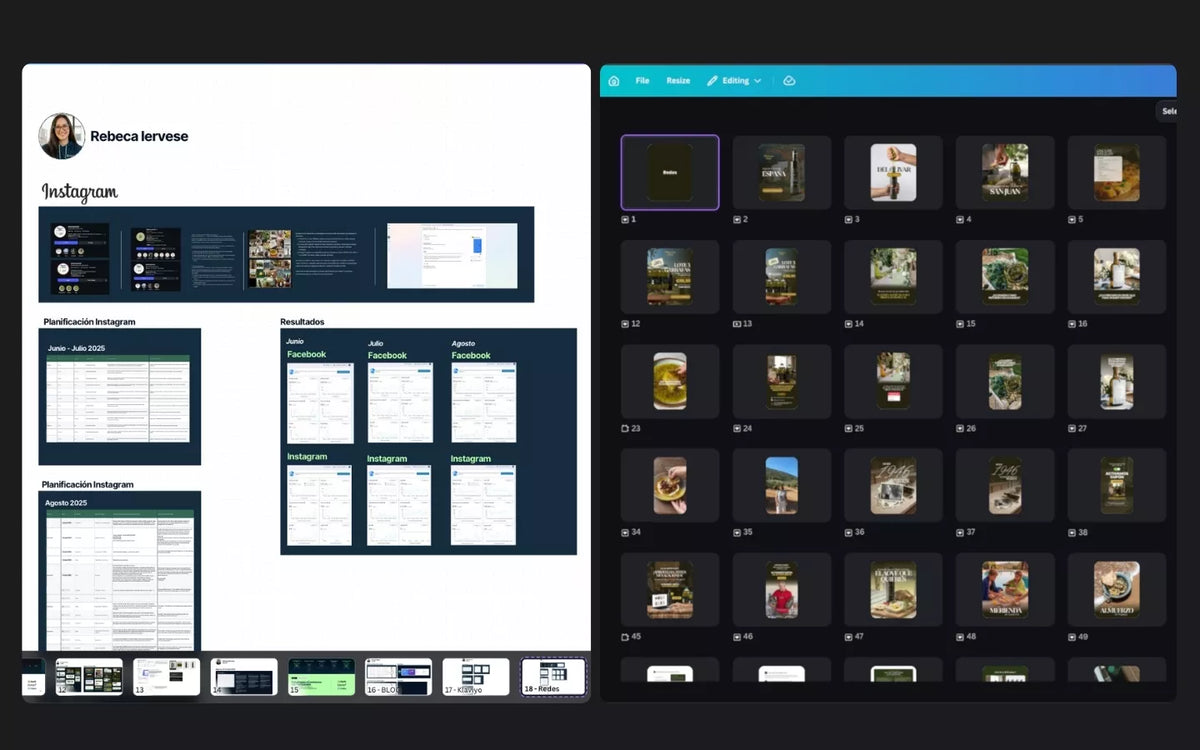The height and width of the screenshot is (750, 1200).
Task: Click Rebeca Iervese's profile photo
Action: coord(61,136)
